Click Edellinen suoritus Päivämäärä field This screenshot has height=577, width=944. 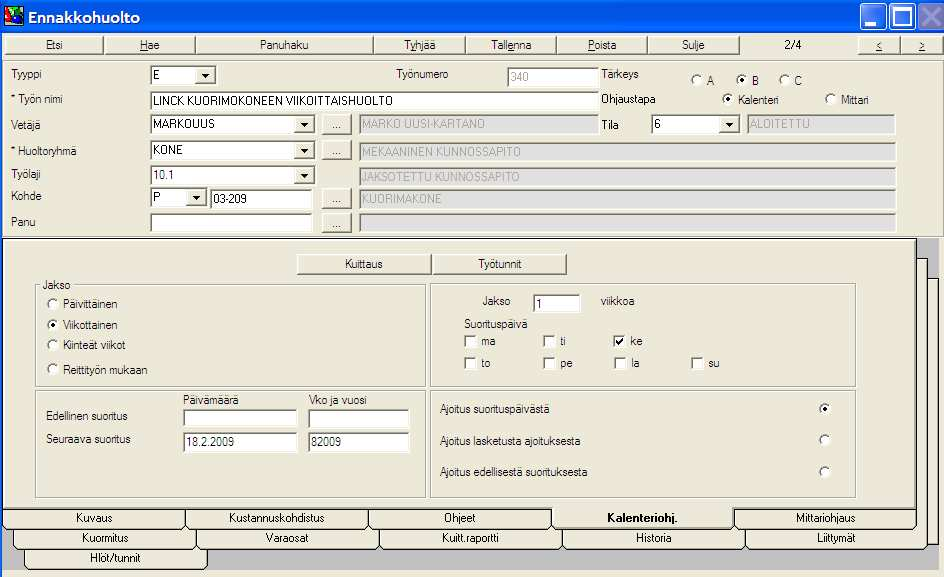pos(240,417)
